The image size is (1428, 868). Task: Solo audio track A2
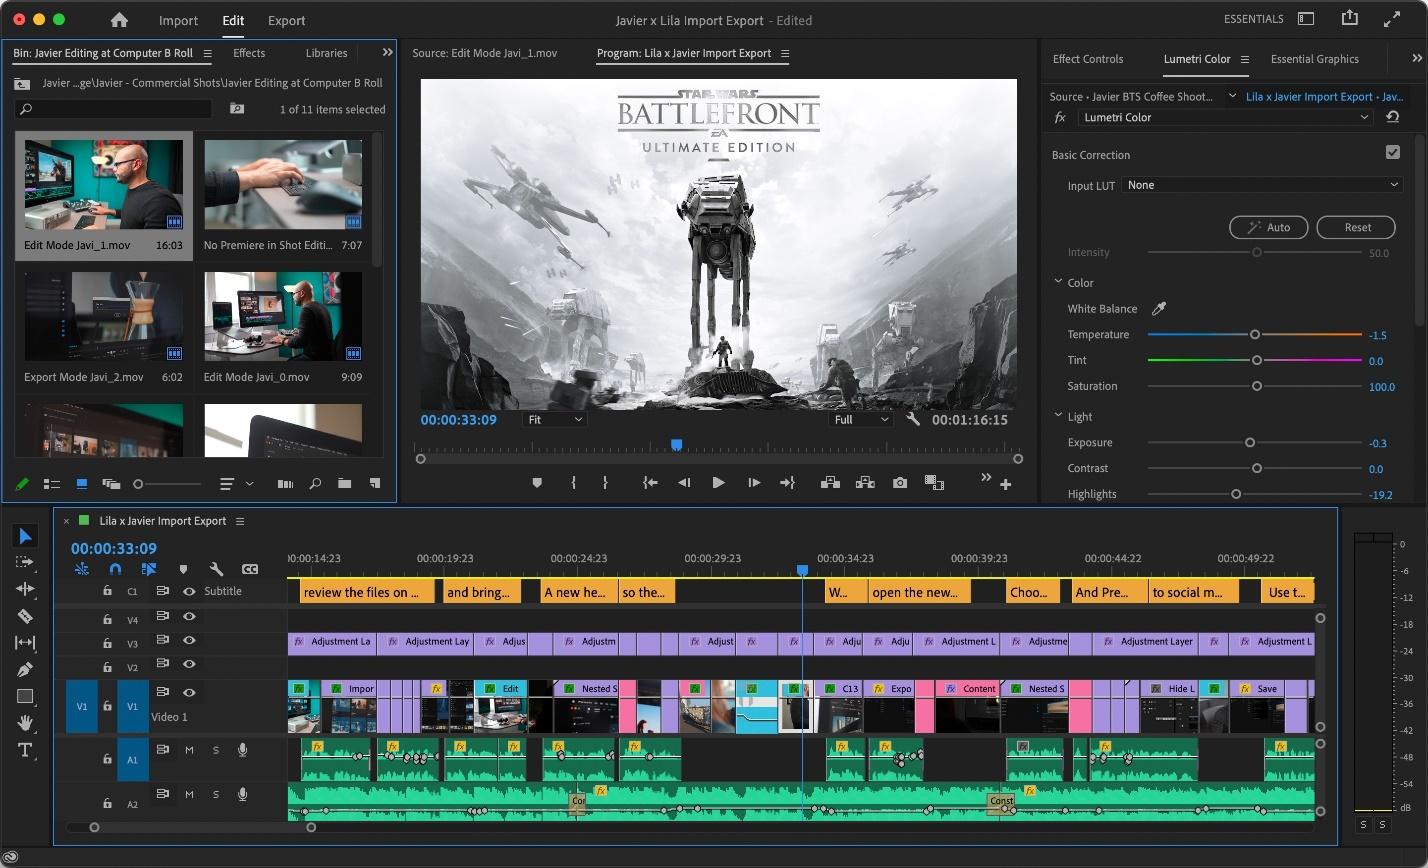[215, 794]
